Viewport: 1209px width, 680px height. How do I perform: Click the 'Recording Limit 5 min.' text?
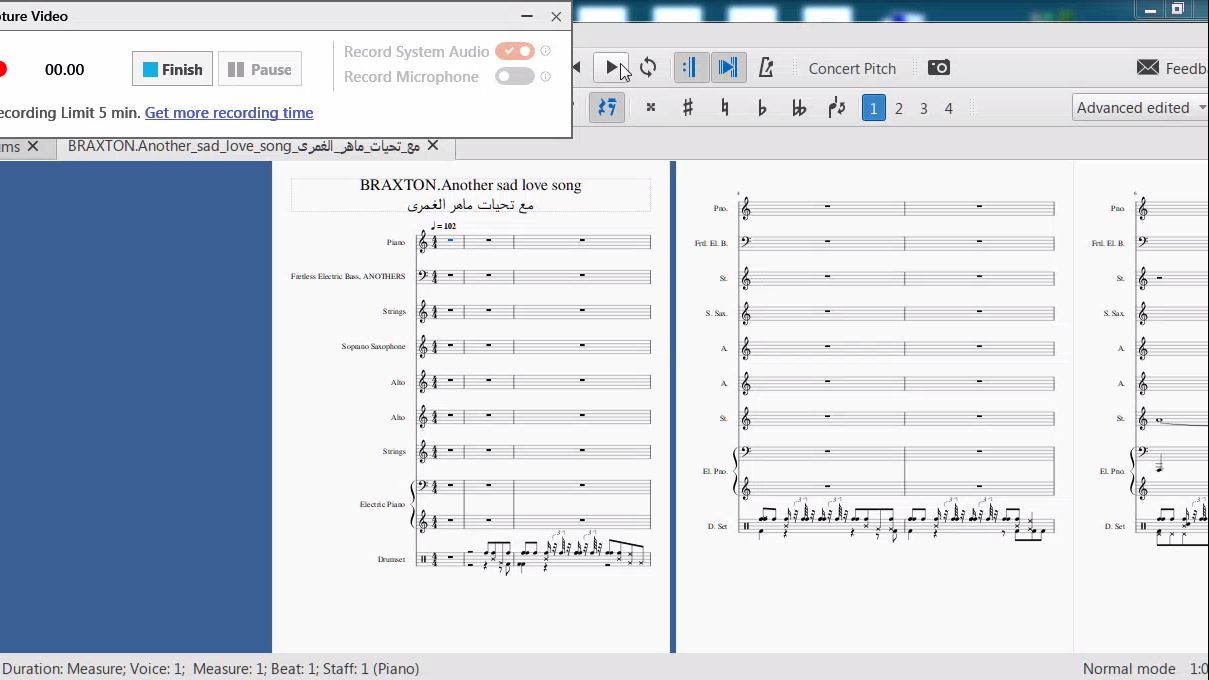point(68,113)
